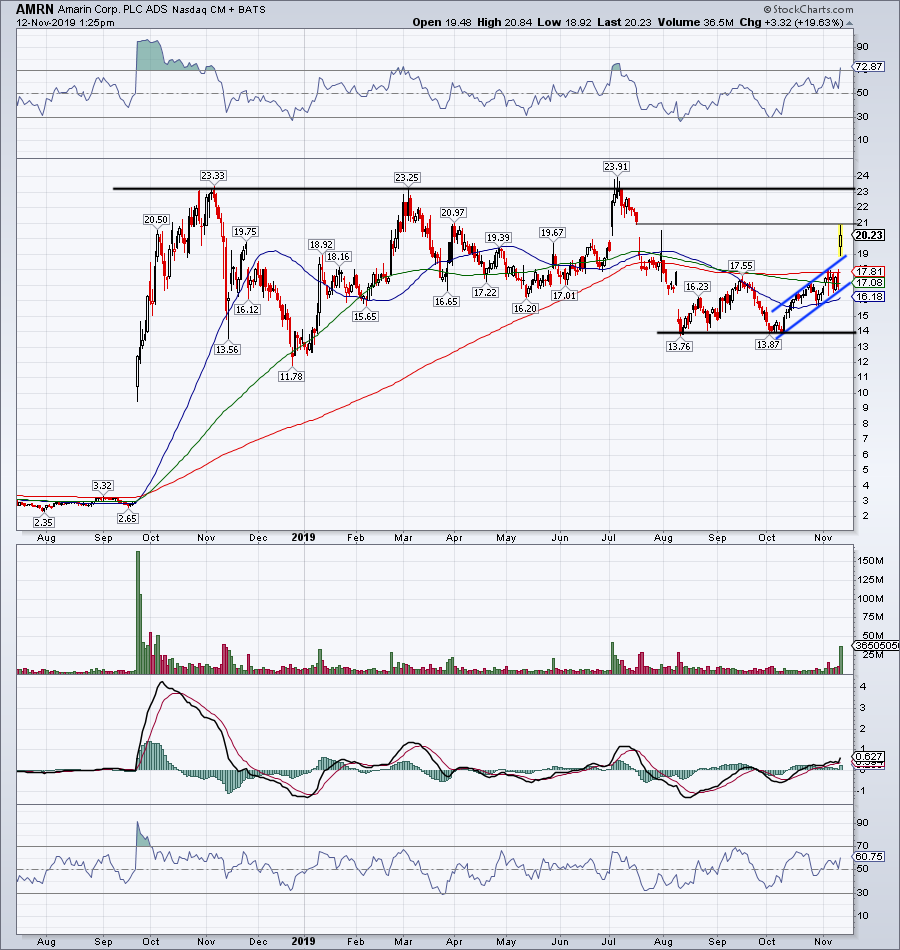This screenshot has height=950, width=900.
Task: Click the 20.97 price label
Action: [x=453, y=213]
